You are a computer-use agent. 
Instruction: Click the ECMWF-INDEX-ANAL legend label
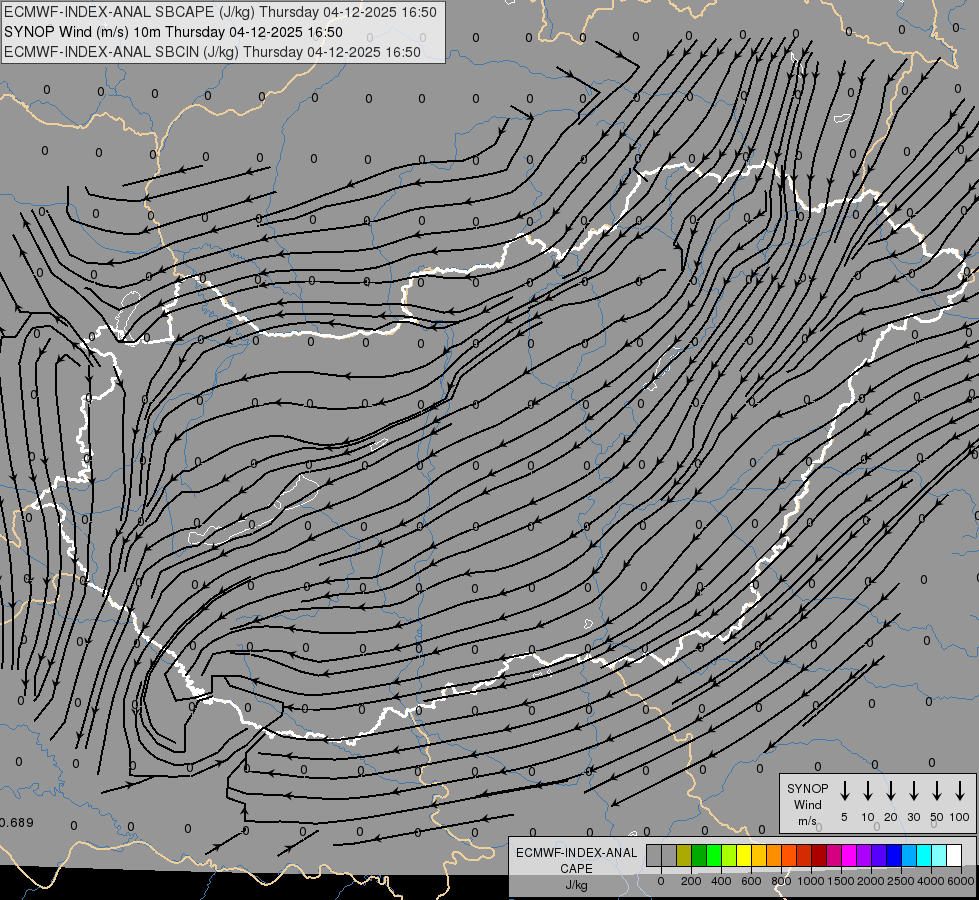pos(576,853)
